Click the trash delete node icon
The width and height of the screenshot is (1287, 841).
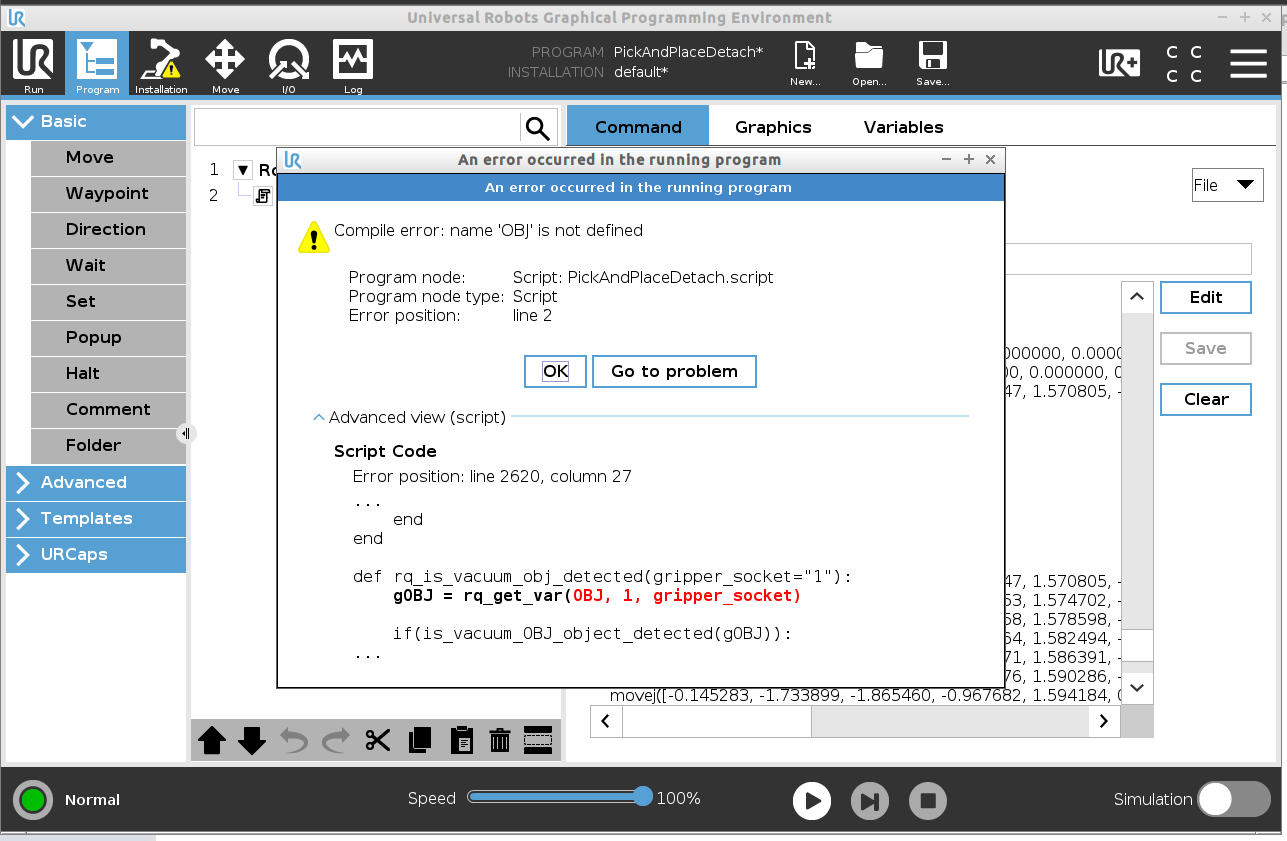pyautogui.click(x=499, y=740)
